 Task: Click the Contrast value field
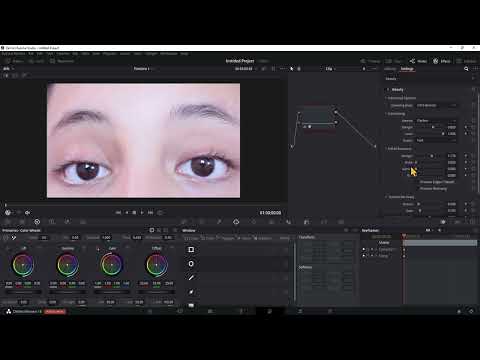coord(106,237)
